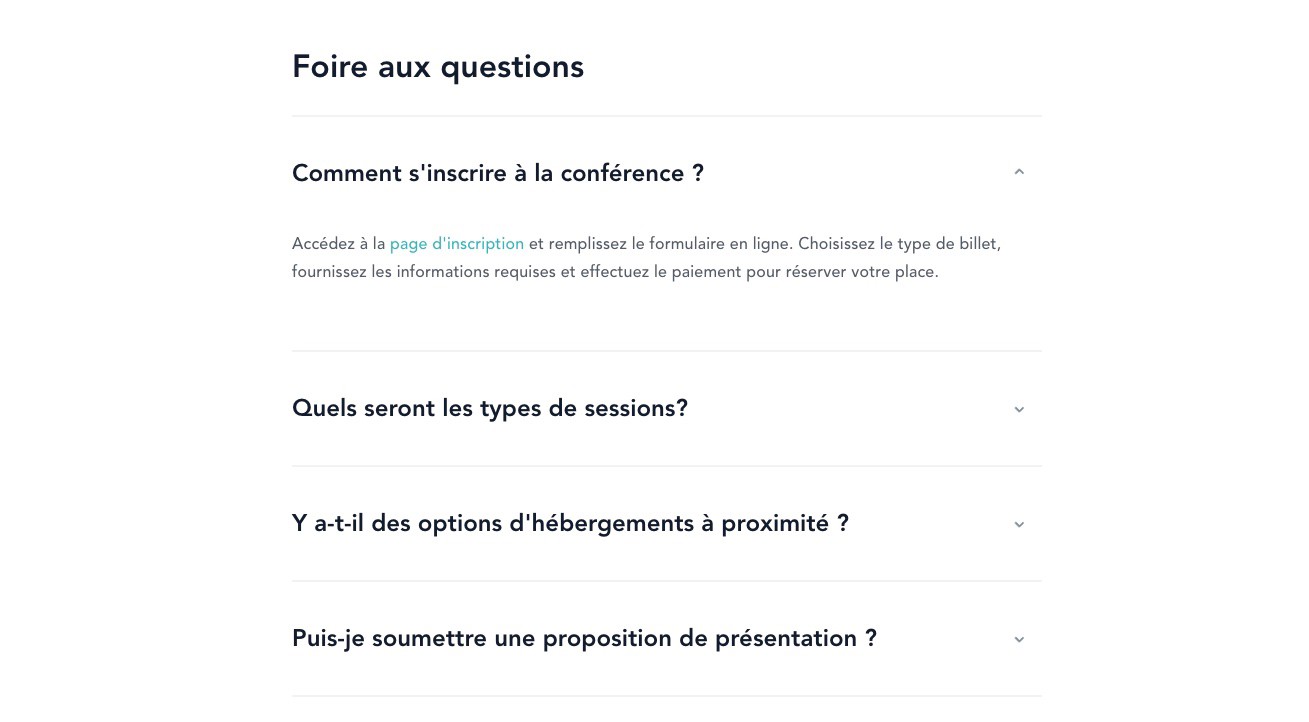Collapse the open registration answer using its up chevron
1309x722 pixels.
point(1019,173)
